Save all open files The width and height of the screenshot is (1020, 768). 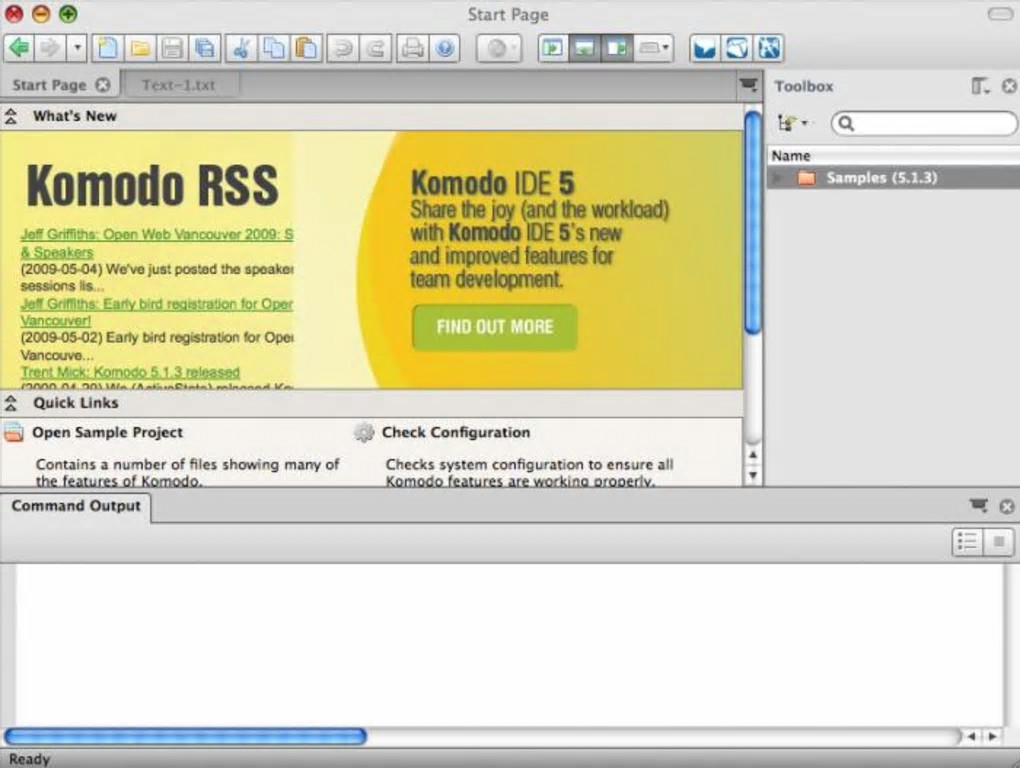204,48
